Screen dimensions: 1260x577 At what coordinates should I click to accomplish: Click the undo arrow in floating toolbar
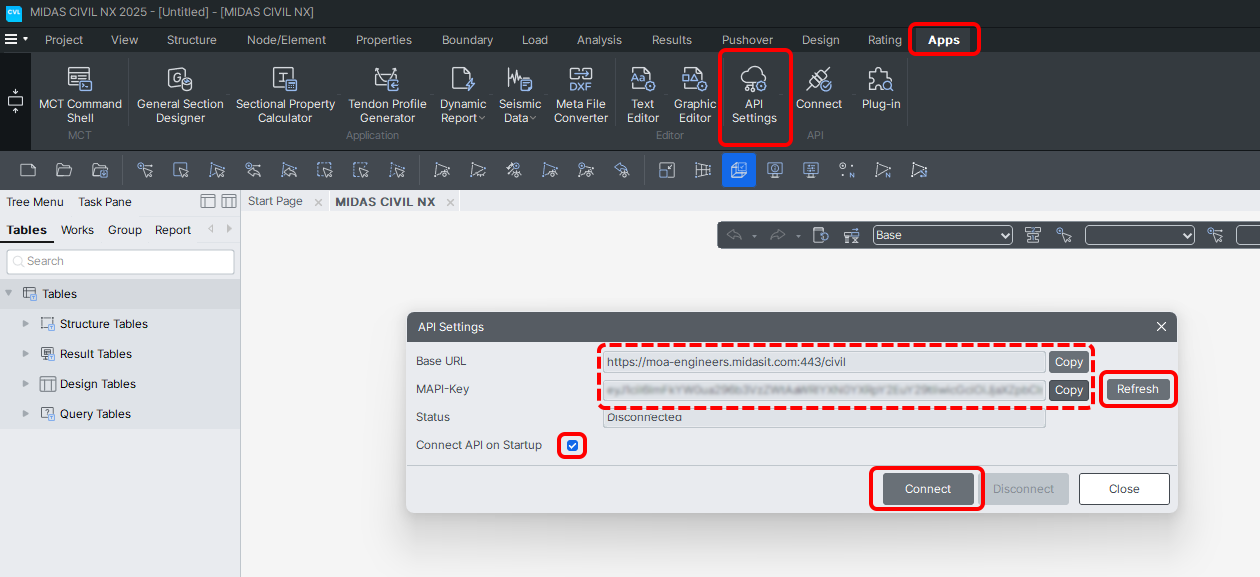734,235
